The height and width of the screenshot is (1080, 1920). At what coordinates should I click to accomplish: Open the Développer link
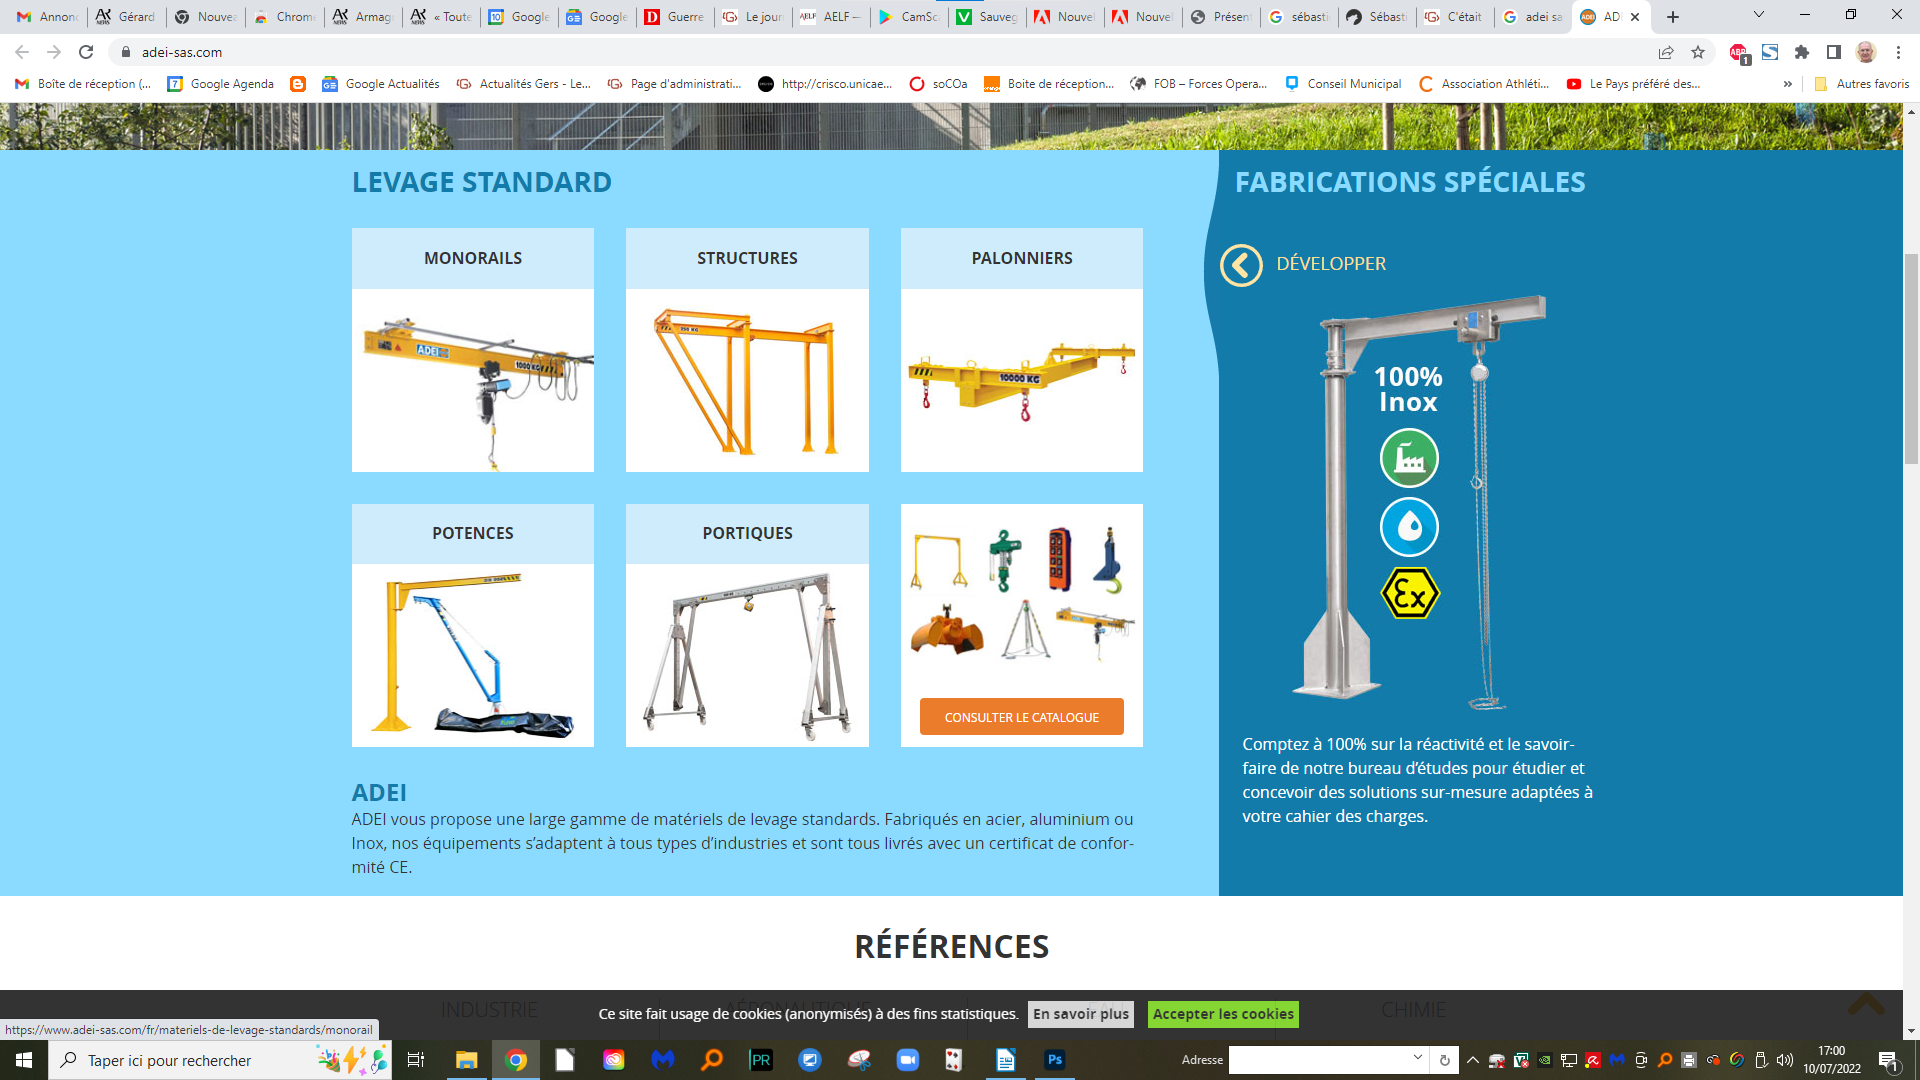click(1331, 264)
